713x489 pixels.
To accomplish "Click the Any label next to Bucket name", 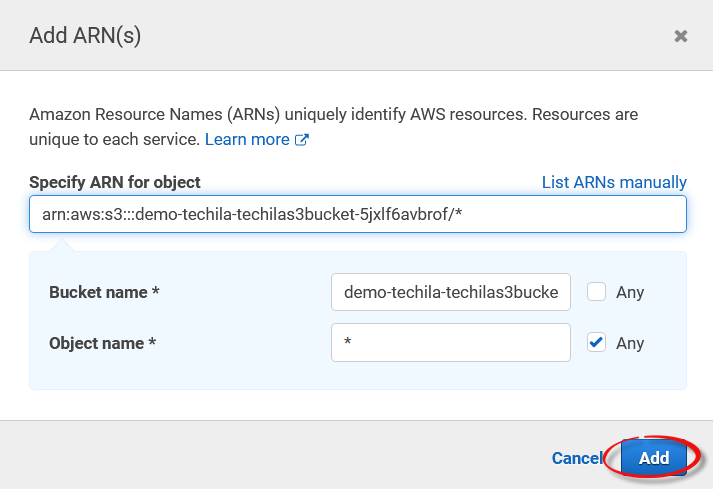I will 630,292.
